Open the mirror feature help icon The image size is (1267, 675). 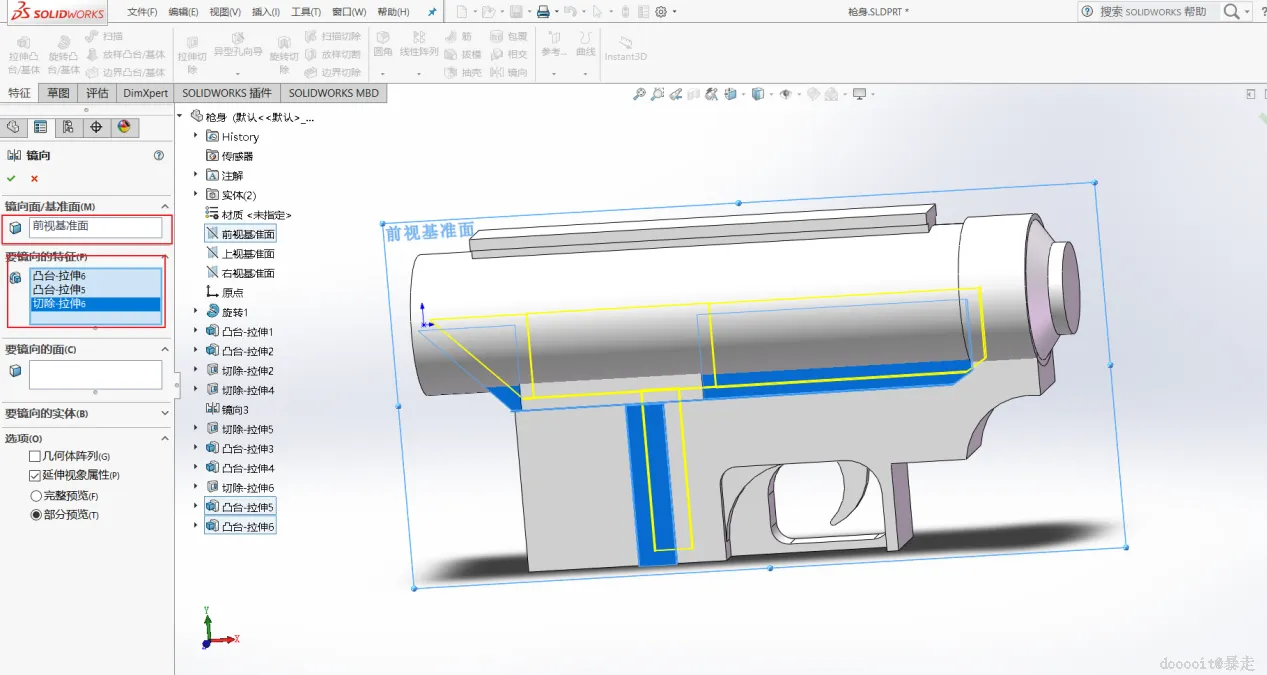[x=158, y=156]
